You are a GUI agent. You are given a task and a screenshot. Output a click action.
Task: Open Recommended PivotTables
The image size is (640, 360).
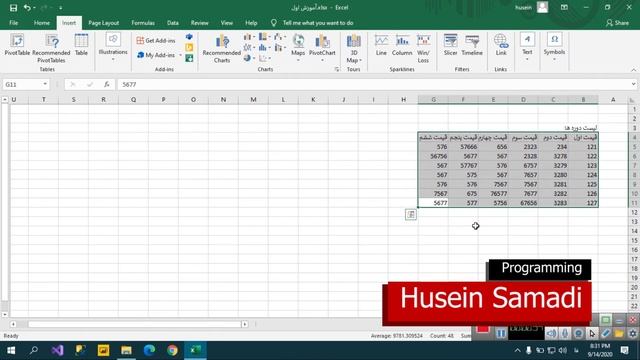coord(51,48)
